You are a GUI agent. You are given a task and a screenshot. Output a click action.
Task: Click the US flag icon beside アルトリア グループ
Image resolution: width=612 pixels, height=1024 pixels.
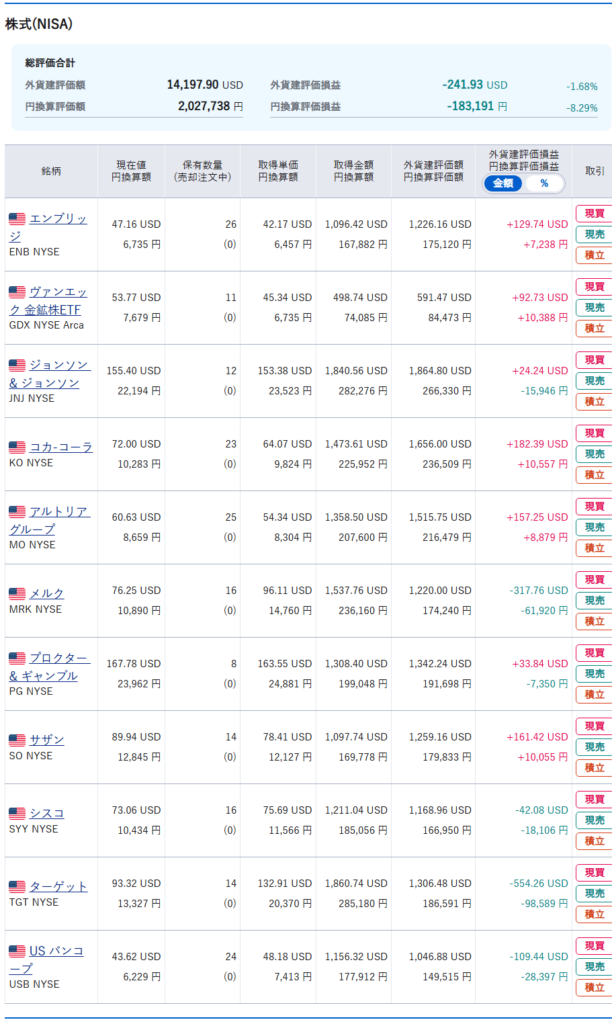click(x=17, y=511)
